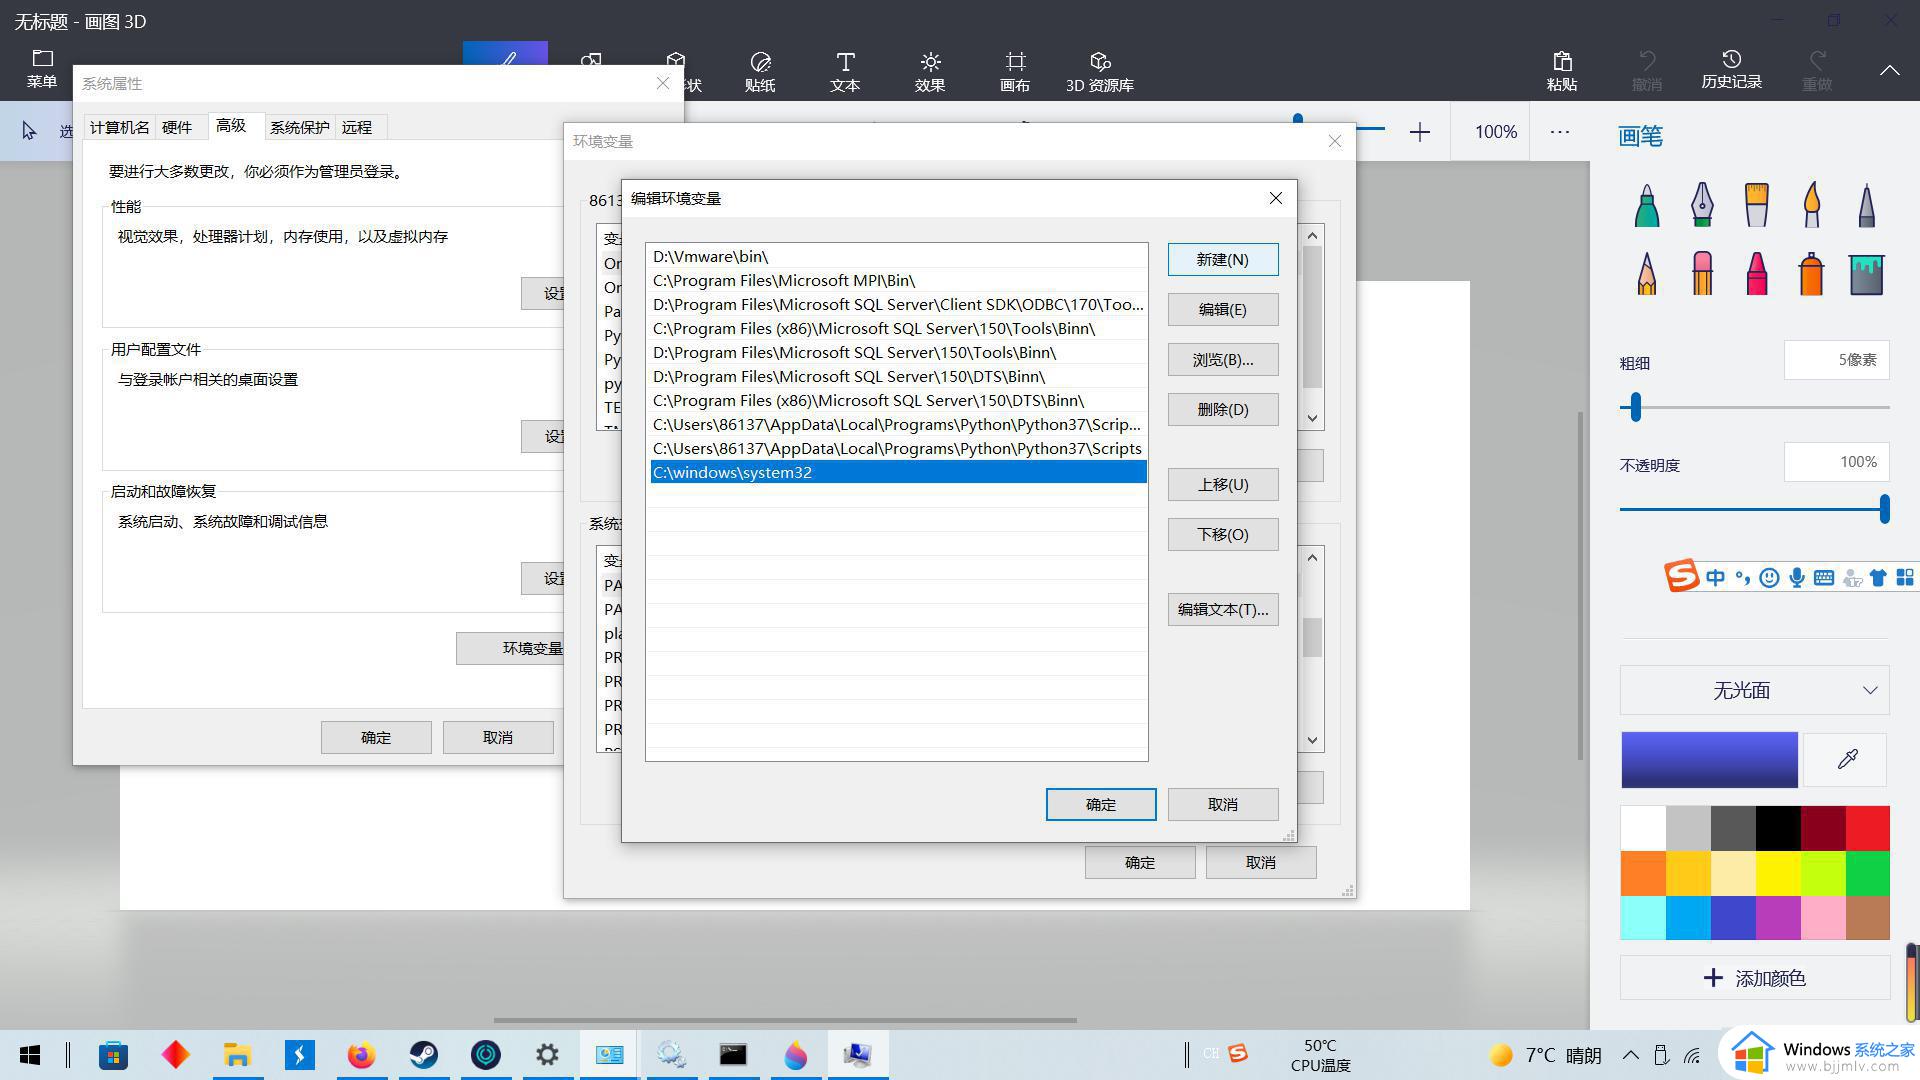Pick the red color swatch

[1867, 828]
